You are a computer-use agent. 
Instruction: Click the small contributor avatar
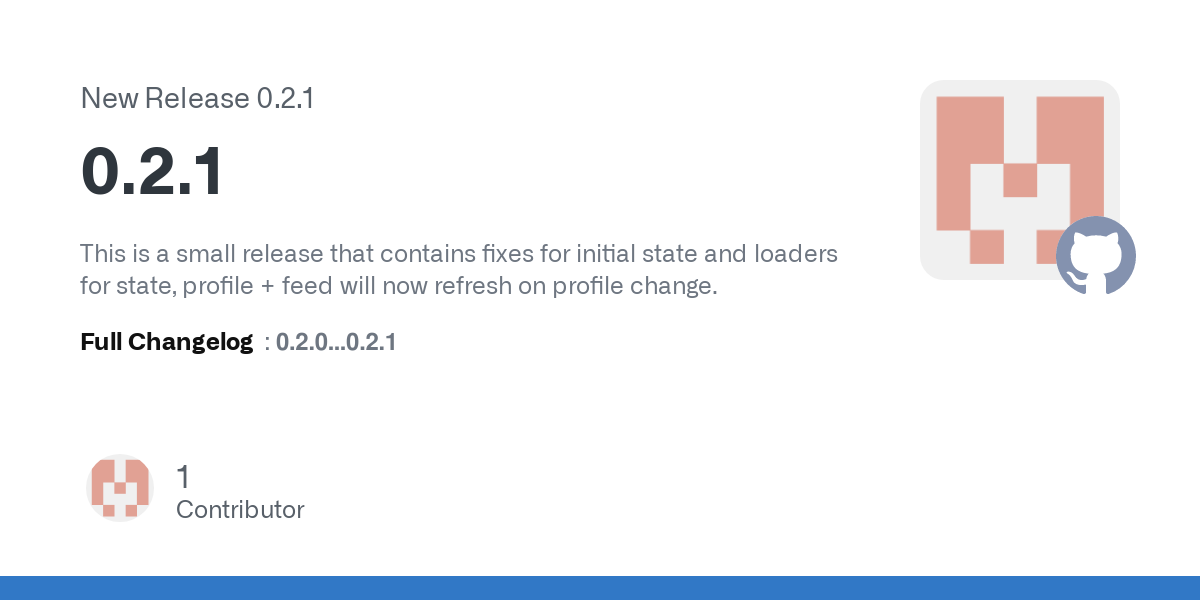pos(120,488)
